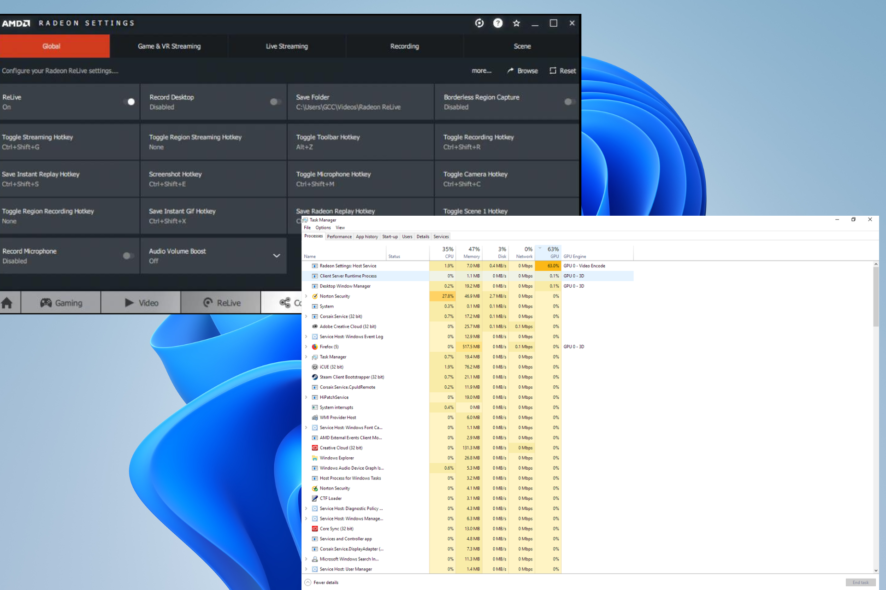Switch to Task Manager's Services tab

point(441,237)
